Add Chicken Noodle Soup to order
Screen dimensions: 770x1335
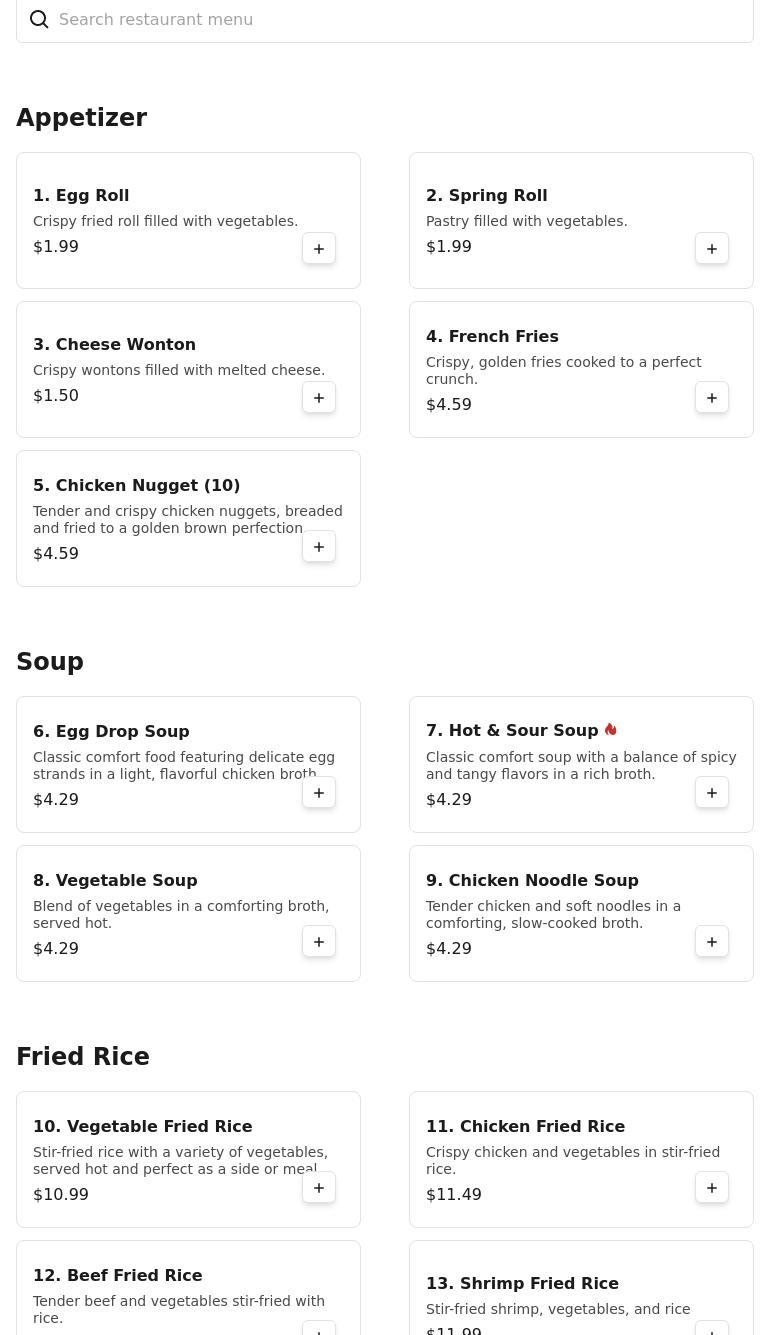(712, 942)
